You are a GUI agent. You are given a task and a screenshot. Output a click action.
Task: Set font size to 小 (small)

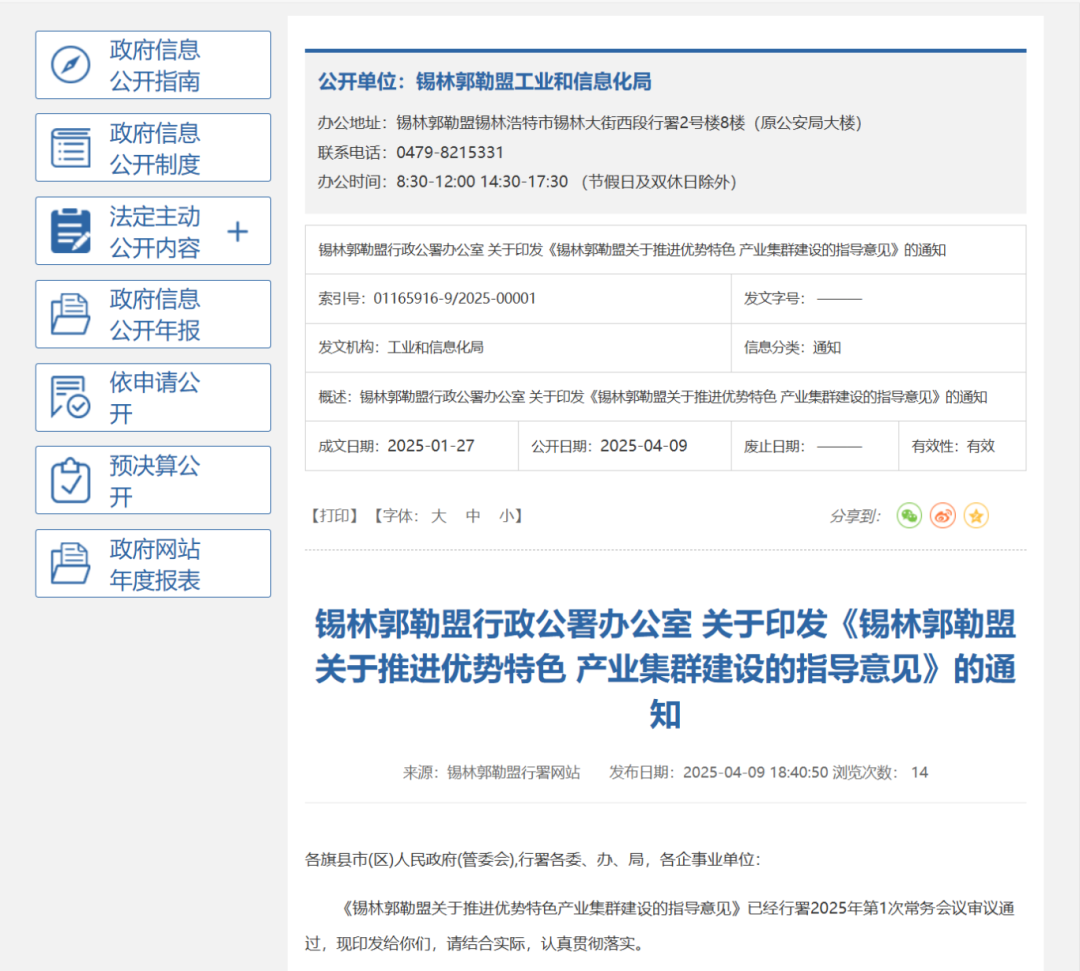[507, 516]
